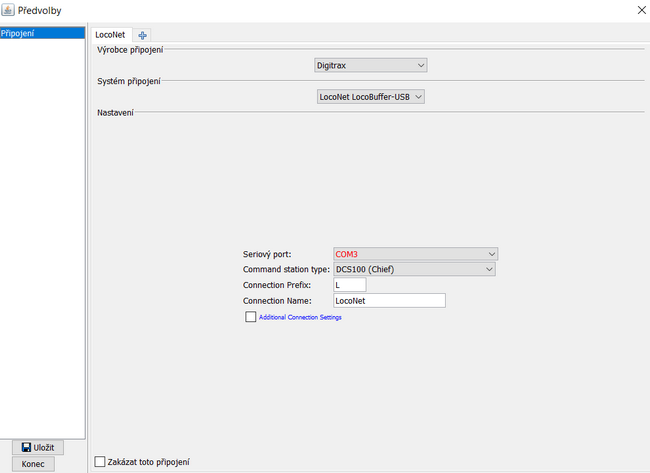Expand the LocoNet LocoBuffer-USB system dropdown
Screen dimensions: 650x473
click(x=370, y=97)
